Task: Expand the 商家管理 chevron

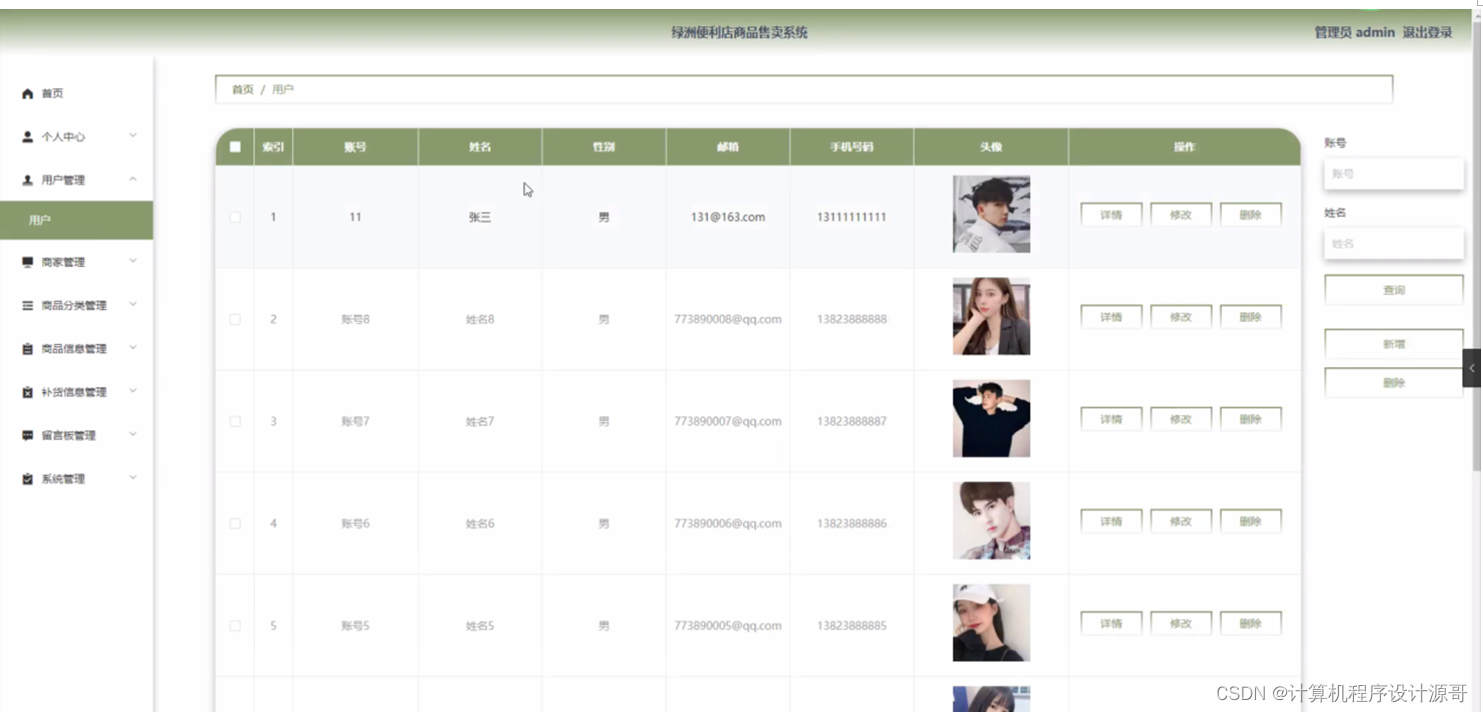Action: (133, 261)
